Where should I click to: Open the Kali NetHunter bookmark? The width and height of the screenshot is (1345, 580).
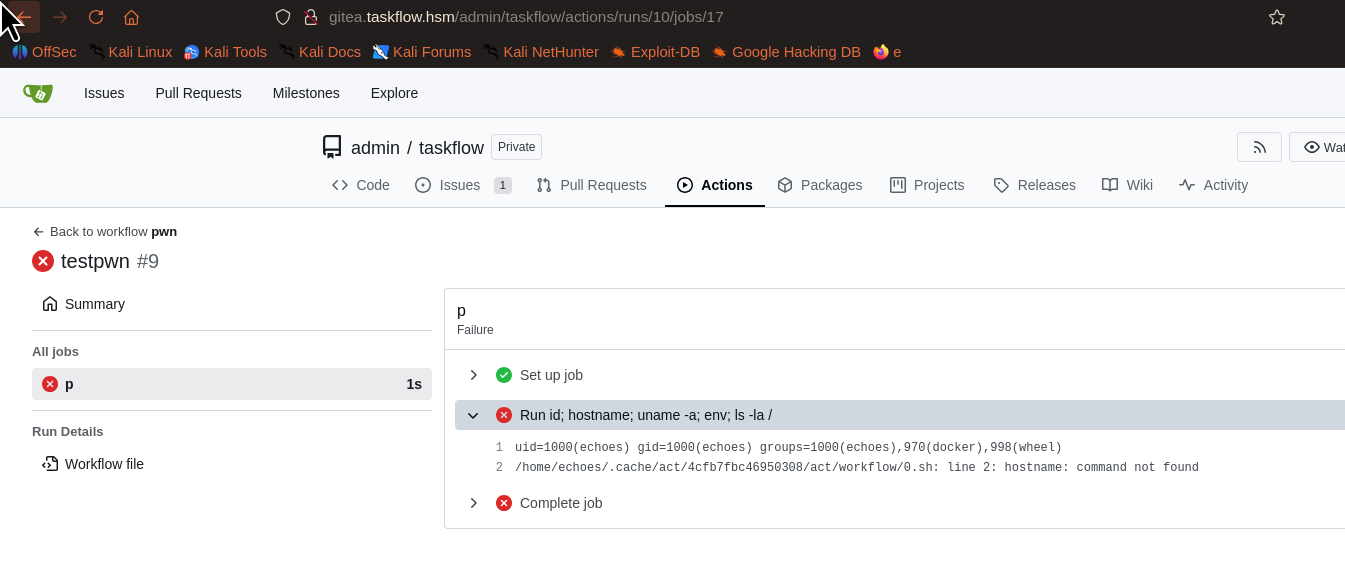541,52
